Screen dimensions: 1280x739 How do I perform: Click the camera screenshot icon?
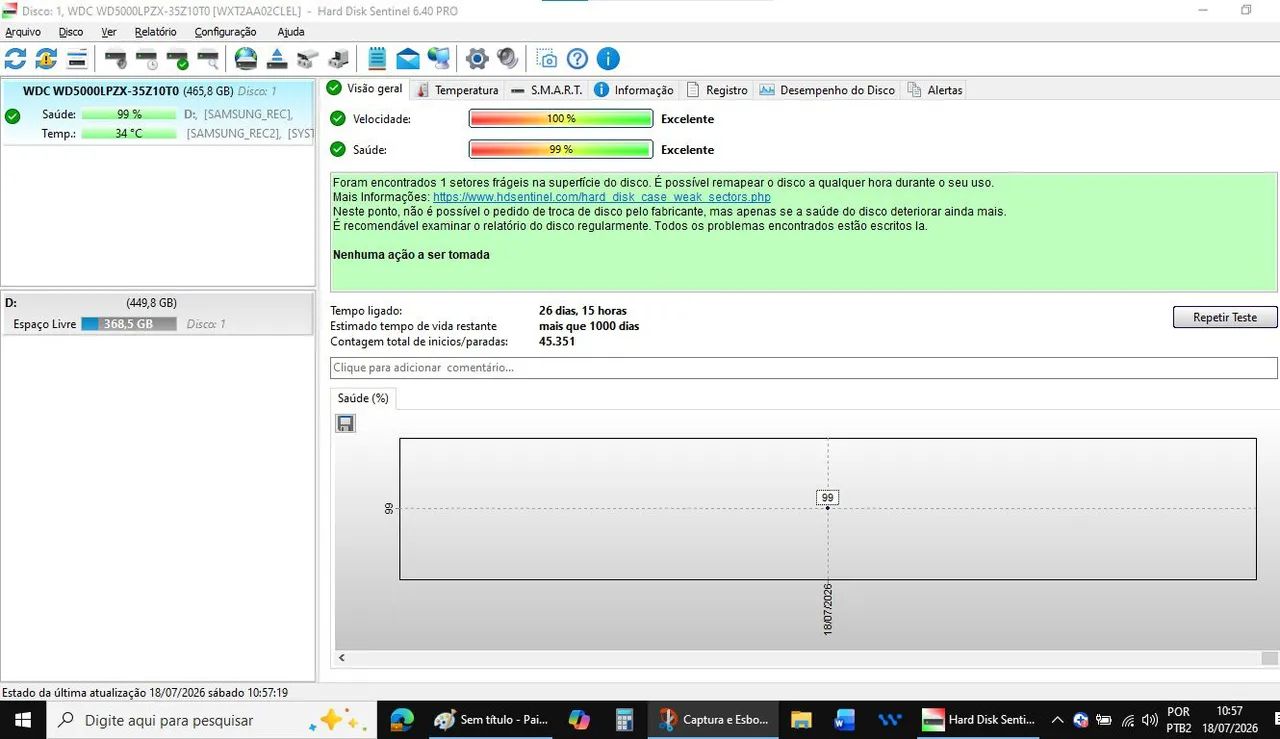coord(546,59)
